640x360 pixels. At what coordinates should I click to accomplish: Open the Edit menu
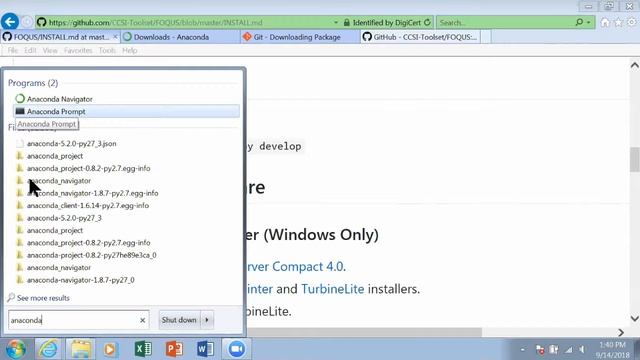[30, 51]
